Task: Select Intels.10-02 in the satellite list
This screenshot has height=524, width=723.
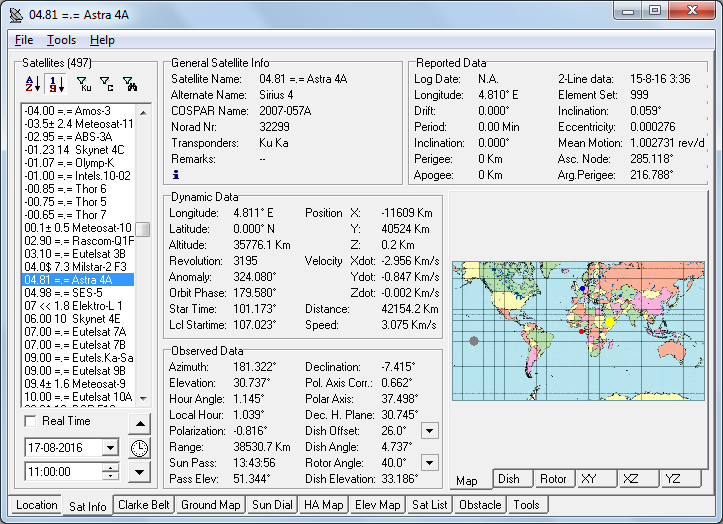Action: coord(78,176)
